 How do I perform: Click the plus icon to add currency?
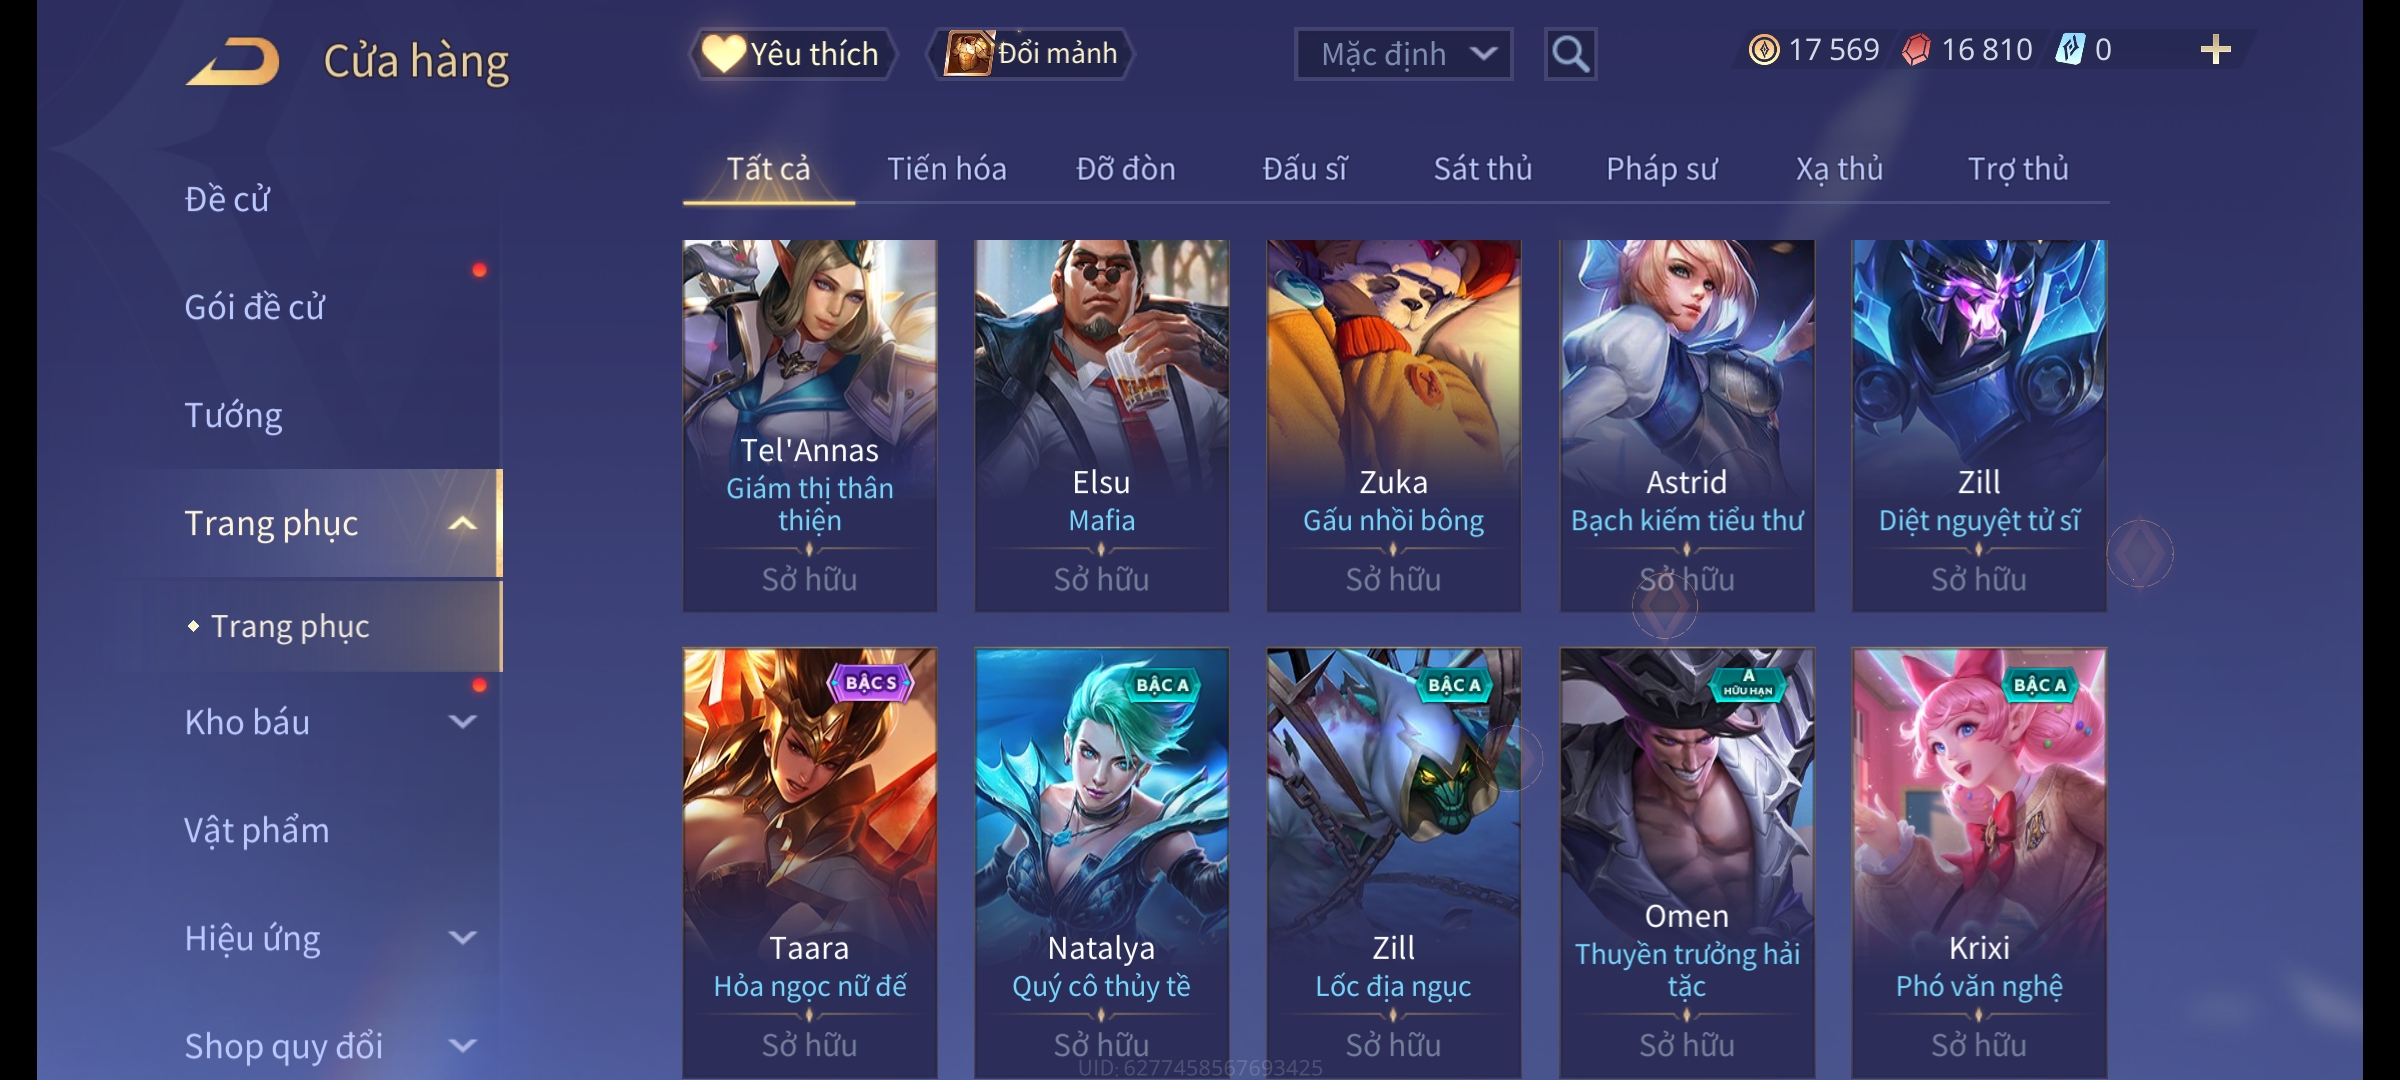tap(2216, 50)
